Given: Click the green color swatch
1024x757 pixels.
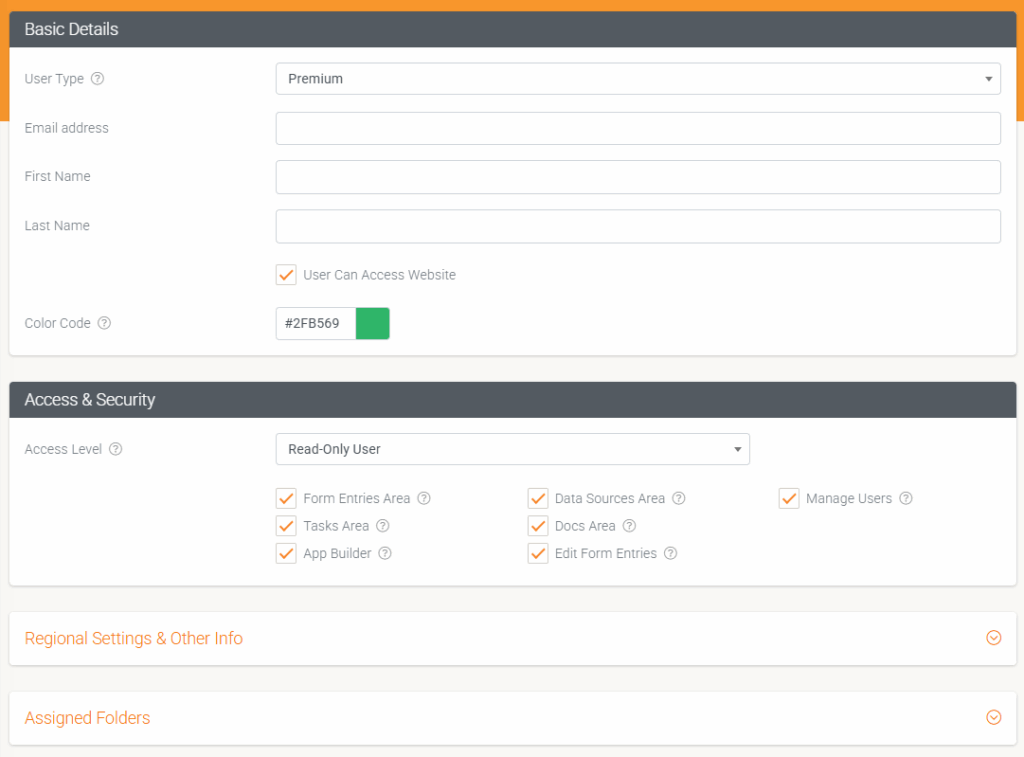Looking at the screenshot, I should (373, 323).
